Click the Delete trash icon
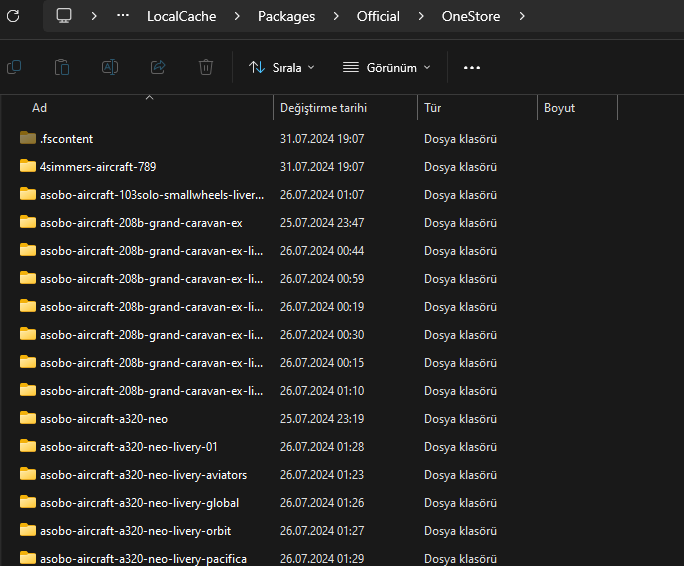Viewport: 684px width, 566px height. pyautogui.click(x=206, y=67)
